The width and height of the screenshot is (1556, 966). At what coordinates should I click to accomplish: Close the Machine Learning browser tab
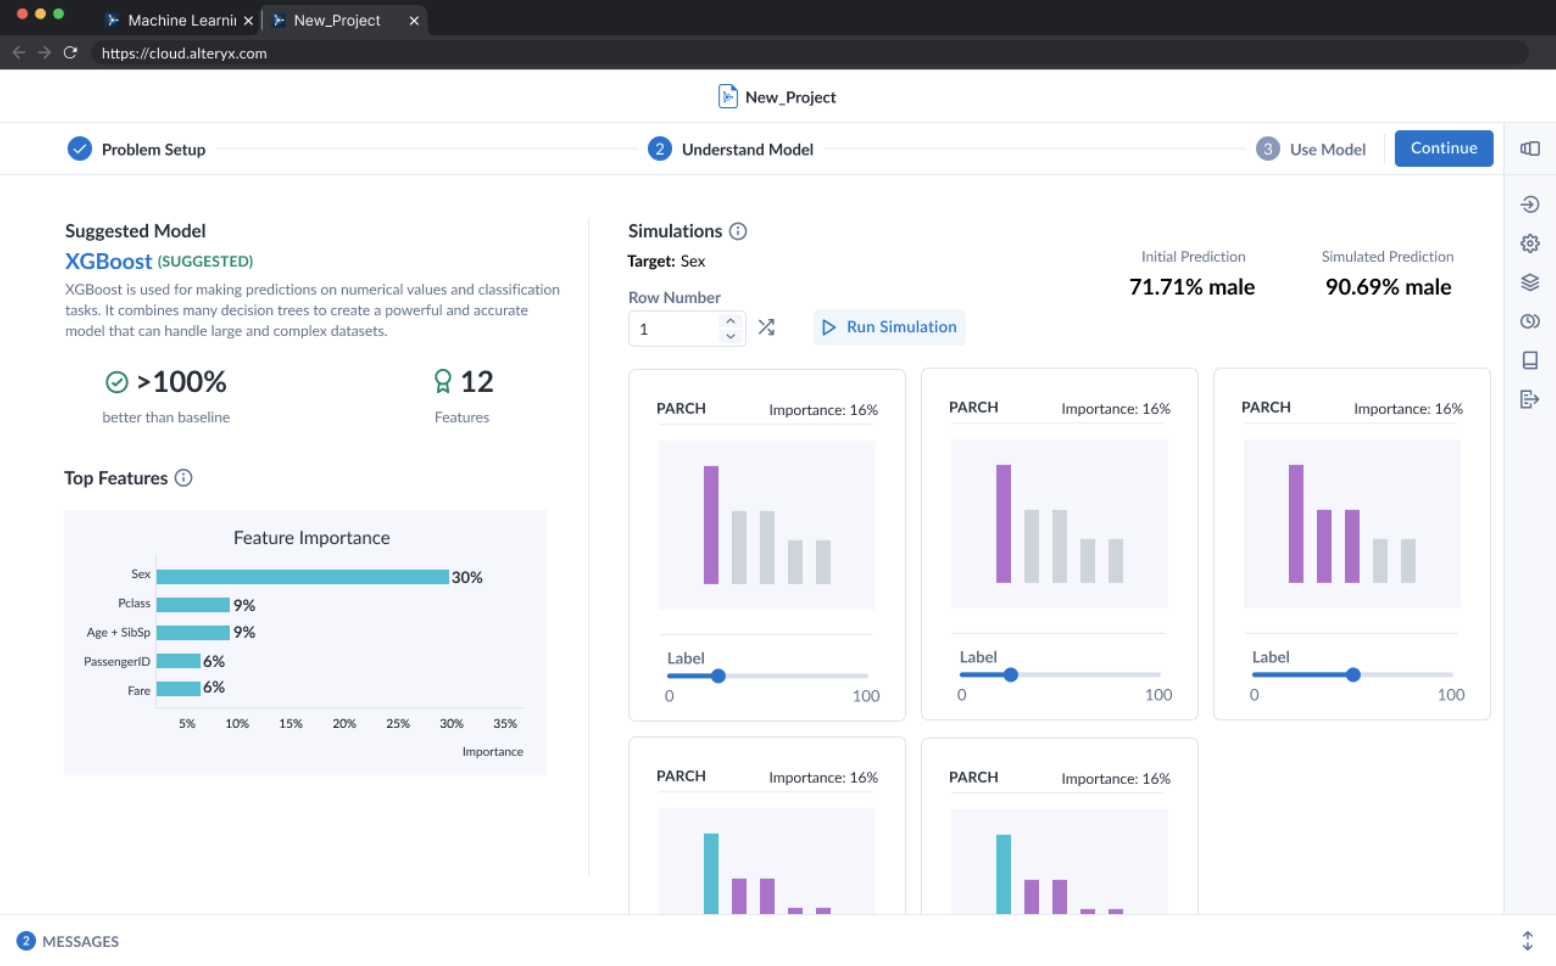(x=248, y=20)
